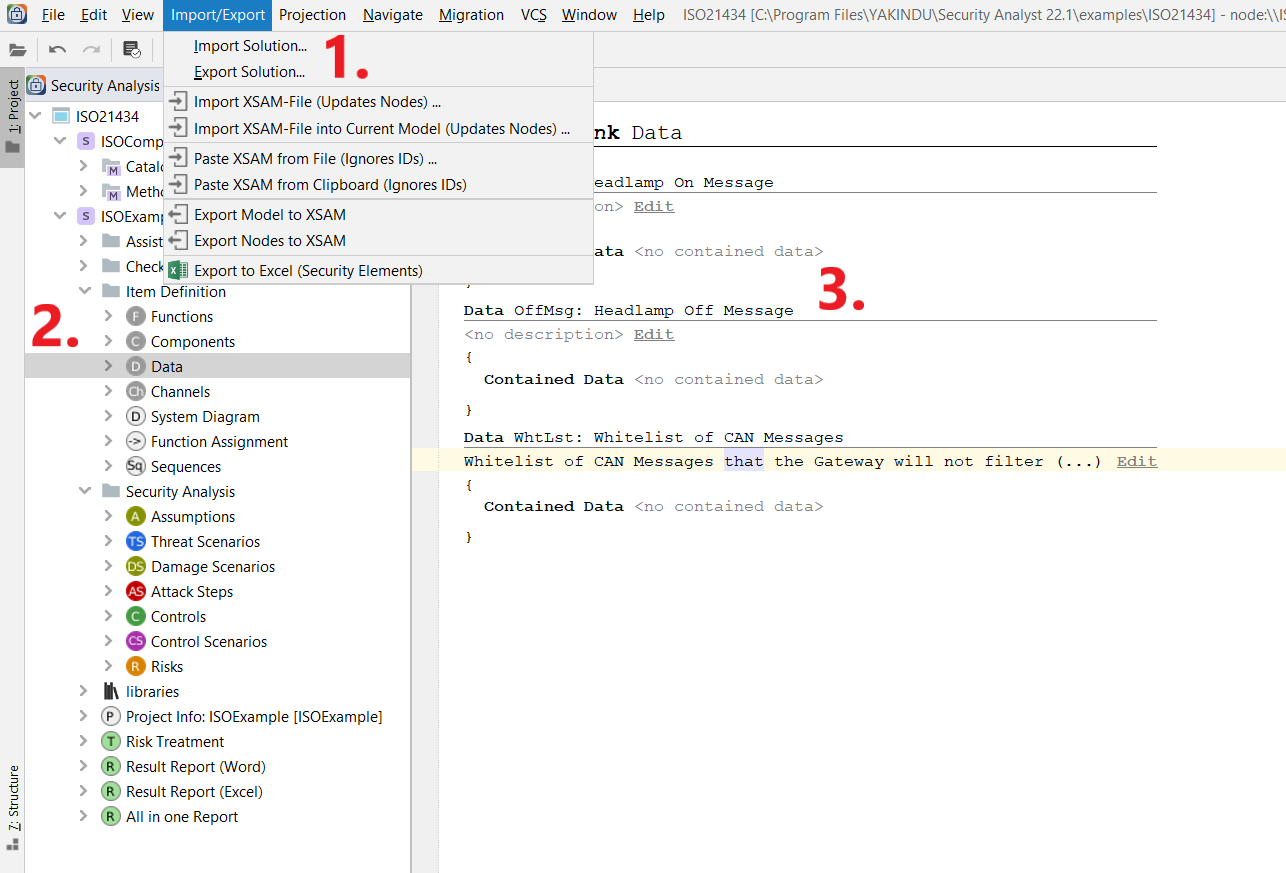Choose Export Model to XSAM
This screenshot has height=873, width=1286.
pos(270,214)
